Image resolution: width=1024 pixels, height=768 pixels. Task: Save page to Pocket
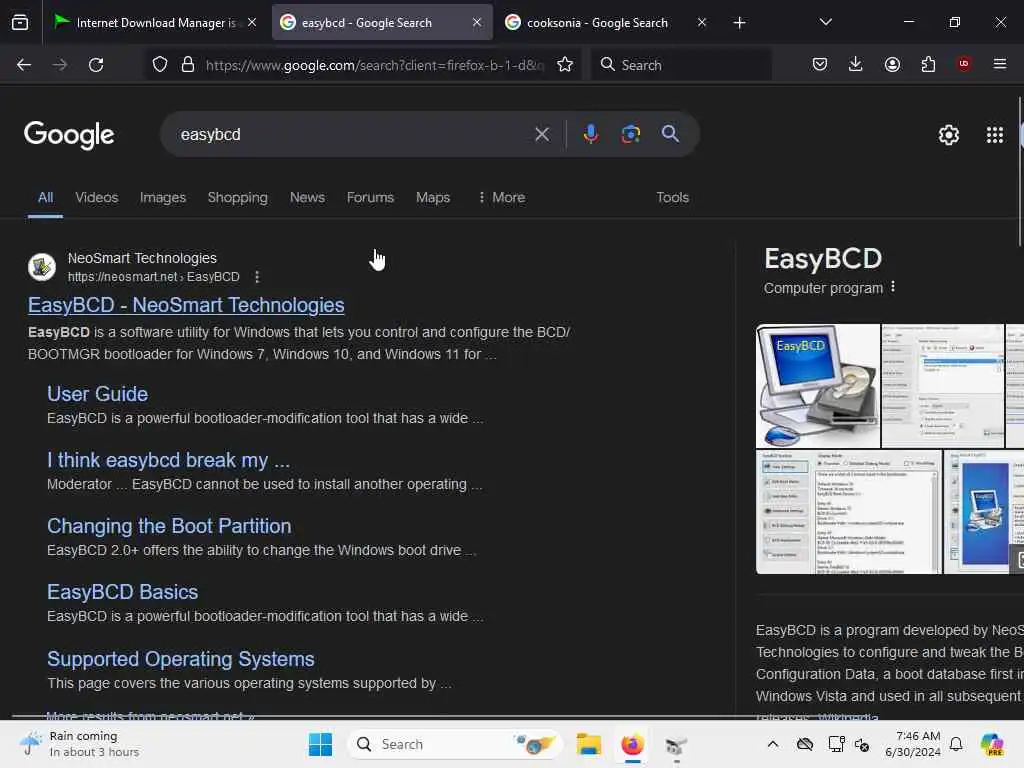[820, 64]
